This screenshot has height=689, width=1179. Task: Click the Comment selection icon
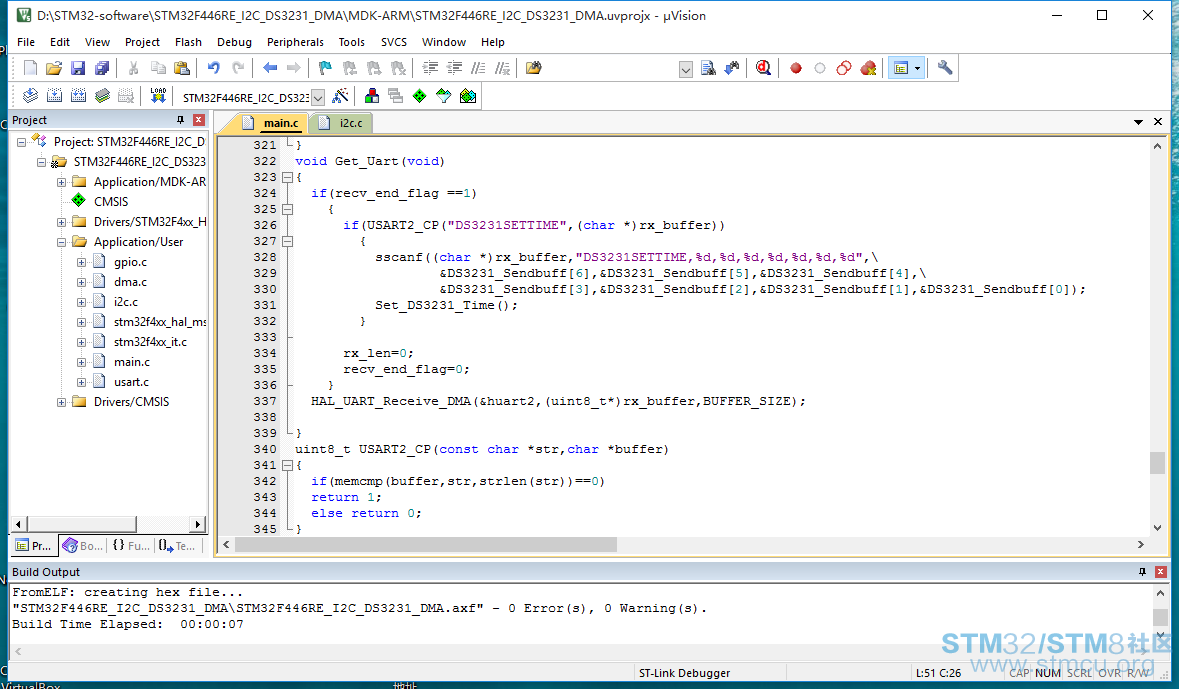478,68
